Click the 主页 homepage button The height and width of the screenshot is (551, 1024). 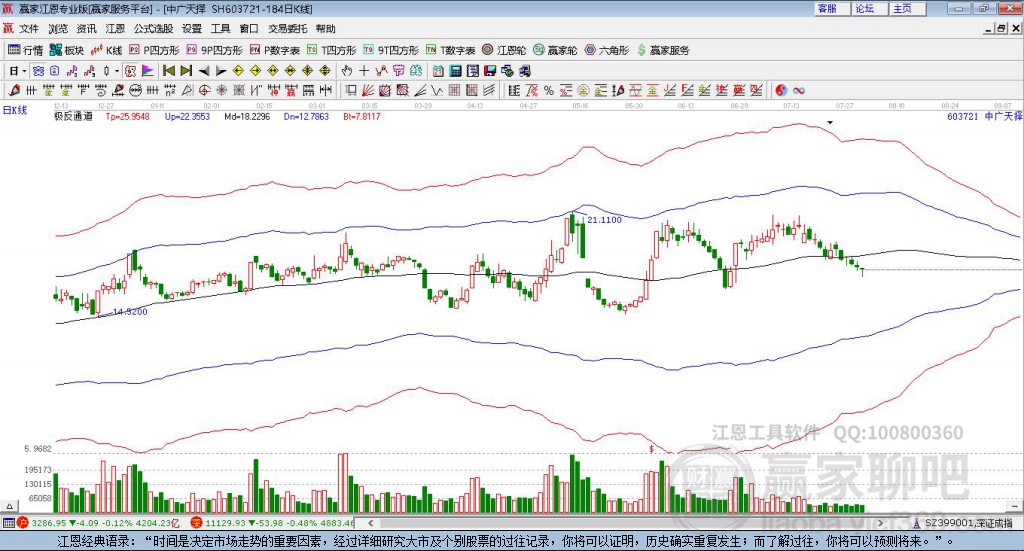click(908, 8)
